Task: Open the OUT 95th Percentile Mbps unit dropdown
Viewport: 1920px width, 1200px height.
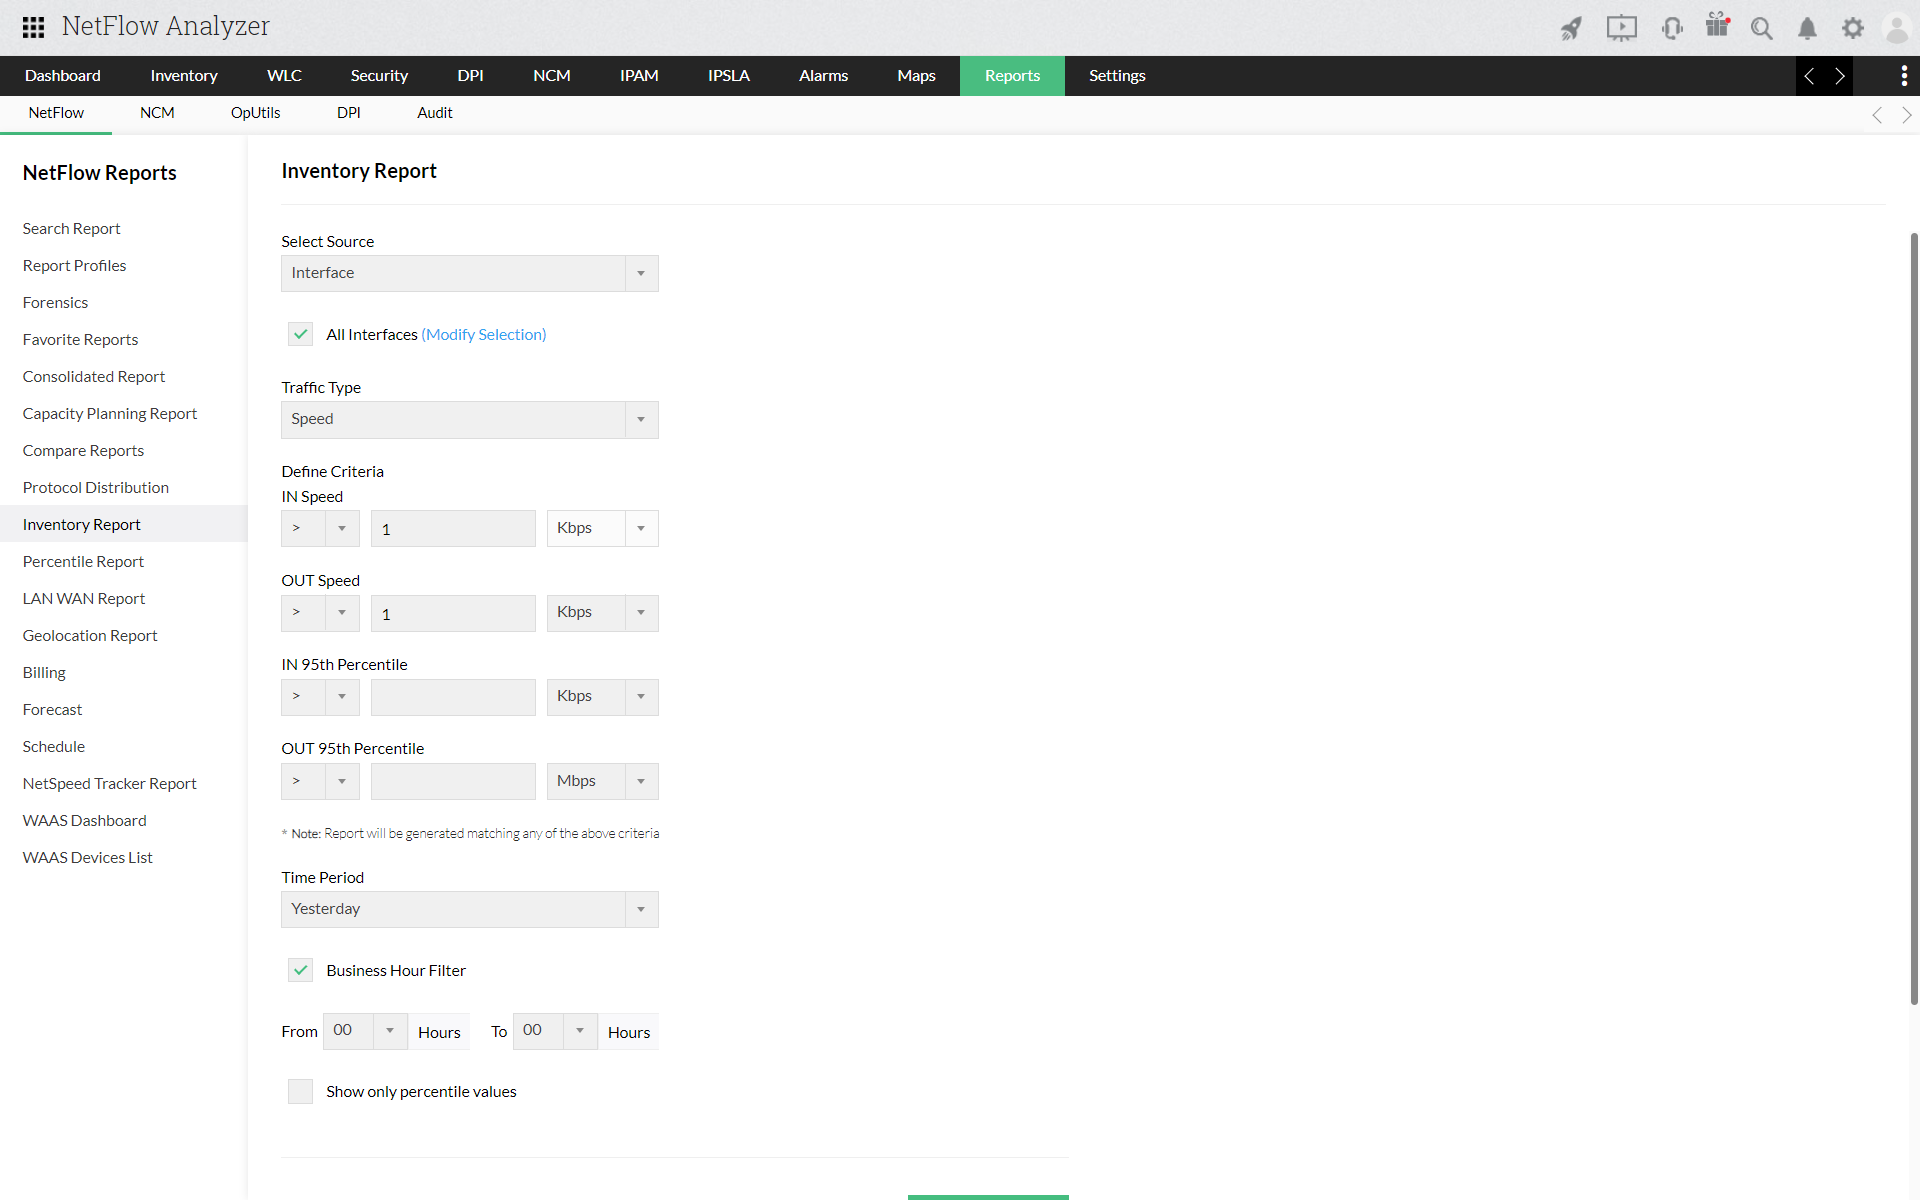Action: (x=602, y=781)
